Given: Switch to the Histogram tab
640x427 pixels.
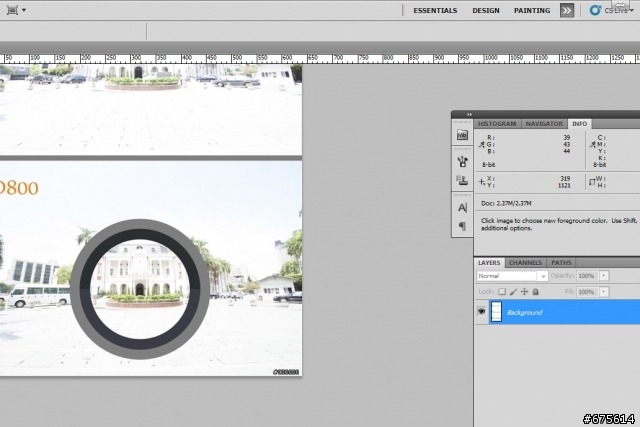Looking at the screenshot, I should [497, 123].
